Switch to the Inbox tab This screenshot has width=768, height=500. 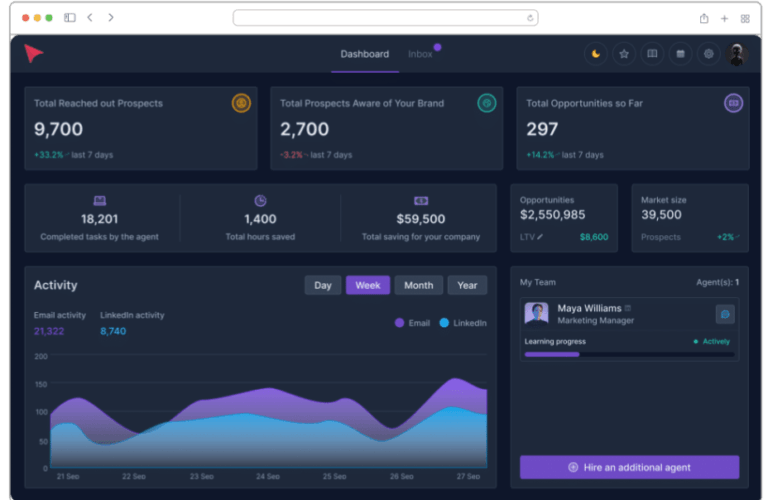pos(420,54)
